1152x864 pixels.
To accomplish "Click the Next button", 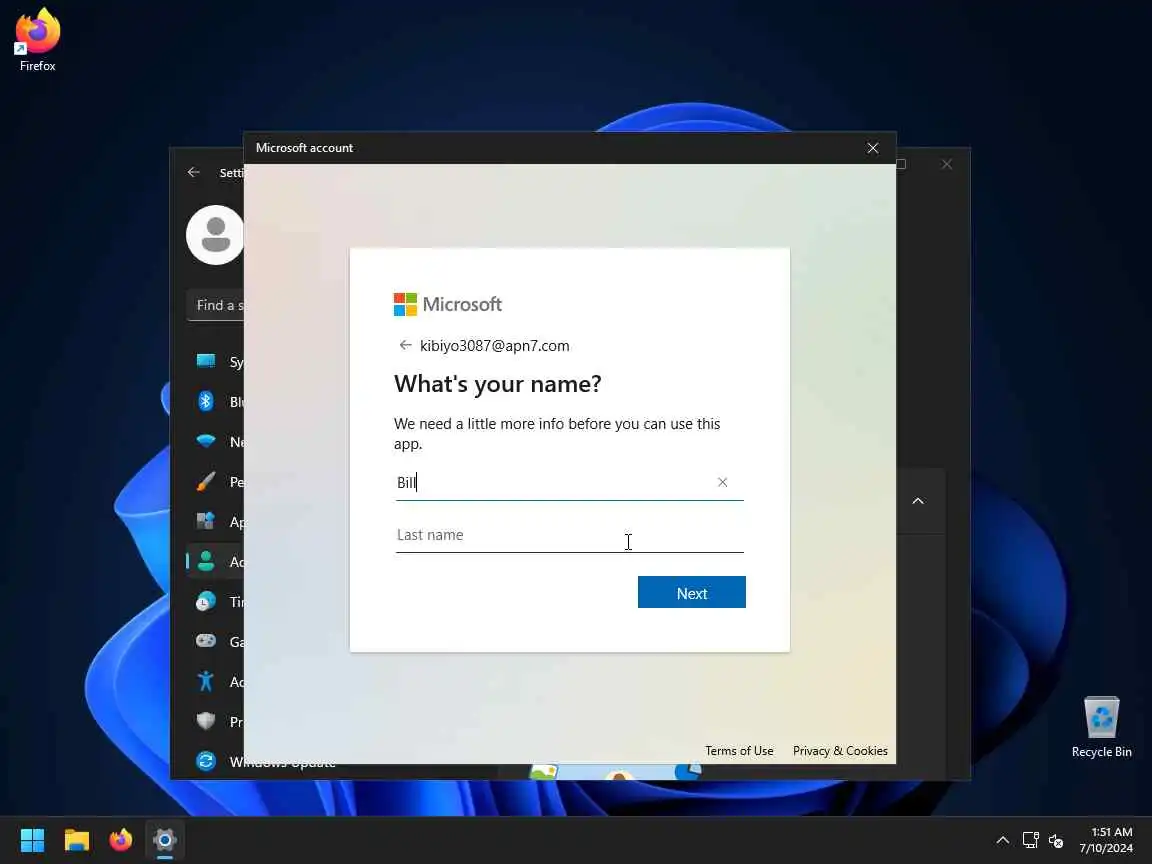I will 691,592.
